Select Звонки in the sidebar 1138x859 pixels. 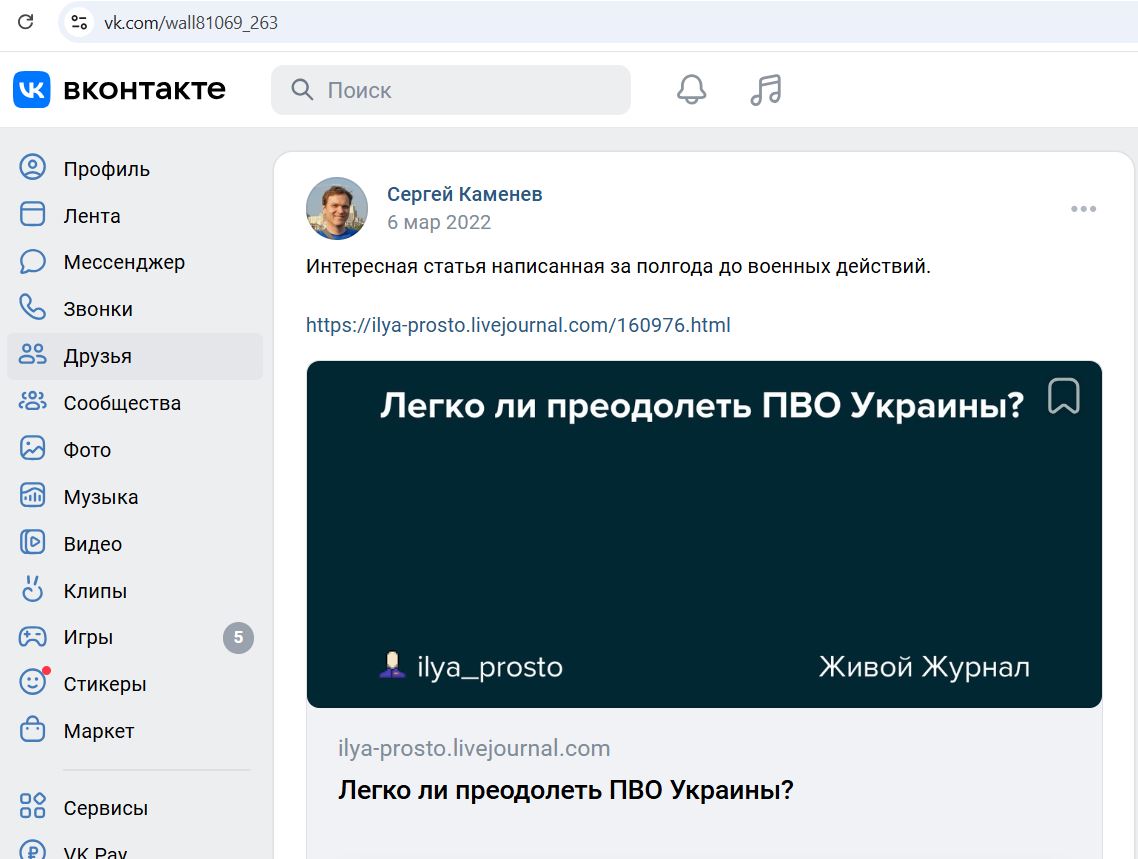pos(98,309)
